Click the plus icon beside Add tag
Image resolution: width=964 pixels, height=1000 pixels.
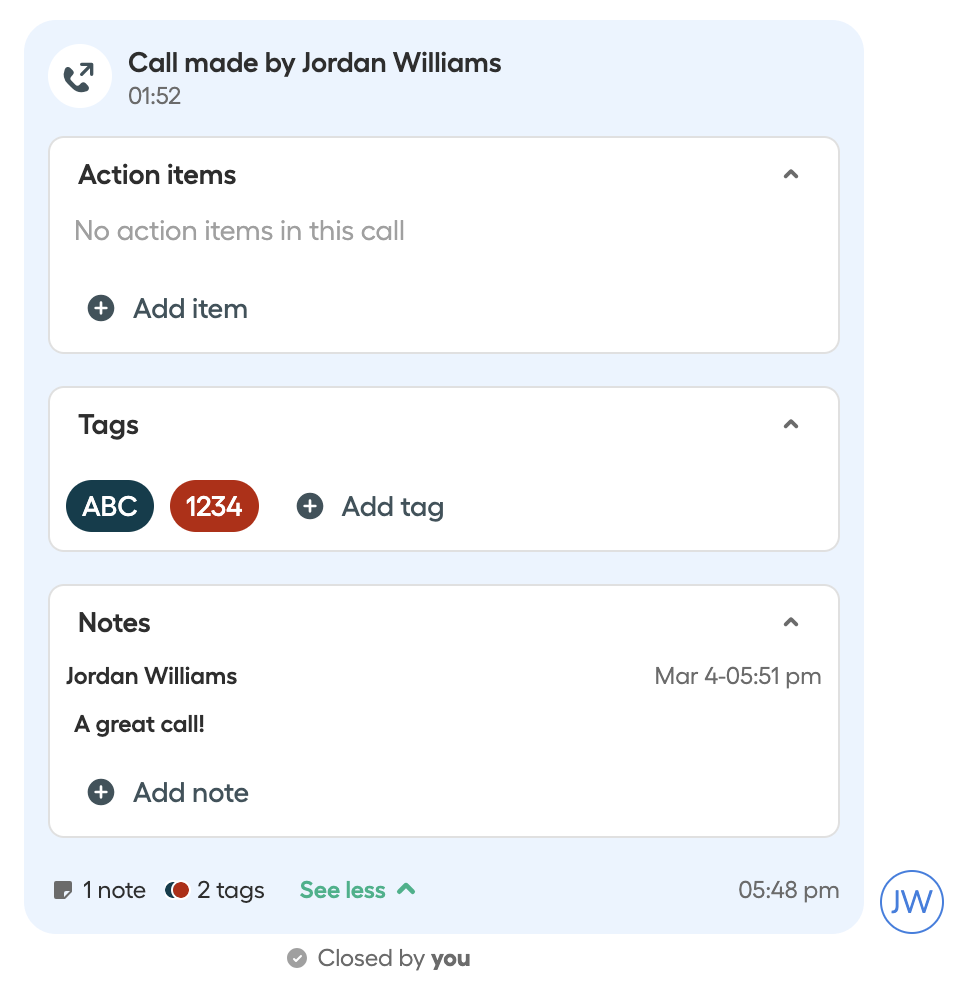click(310, 506)
